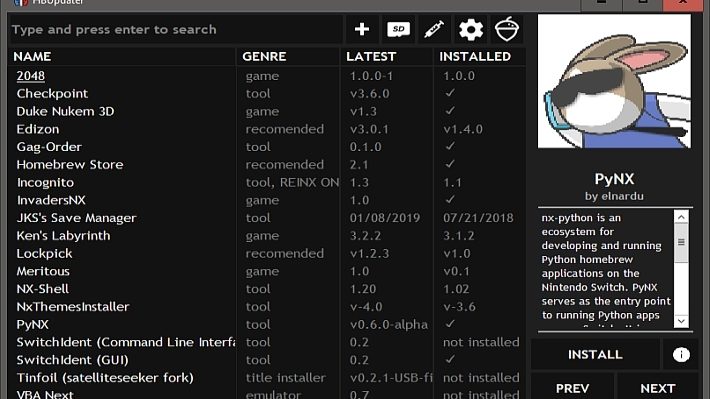Select the Lockpick entry

click(267, 253)
